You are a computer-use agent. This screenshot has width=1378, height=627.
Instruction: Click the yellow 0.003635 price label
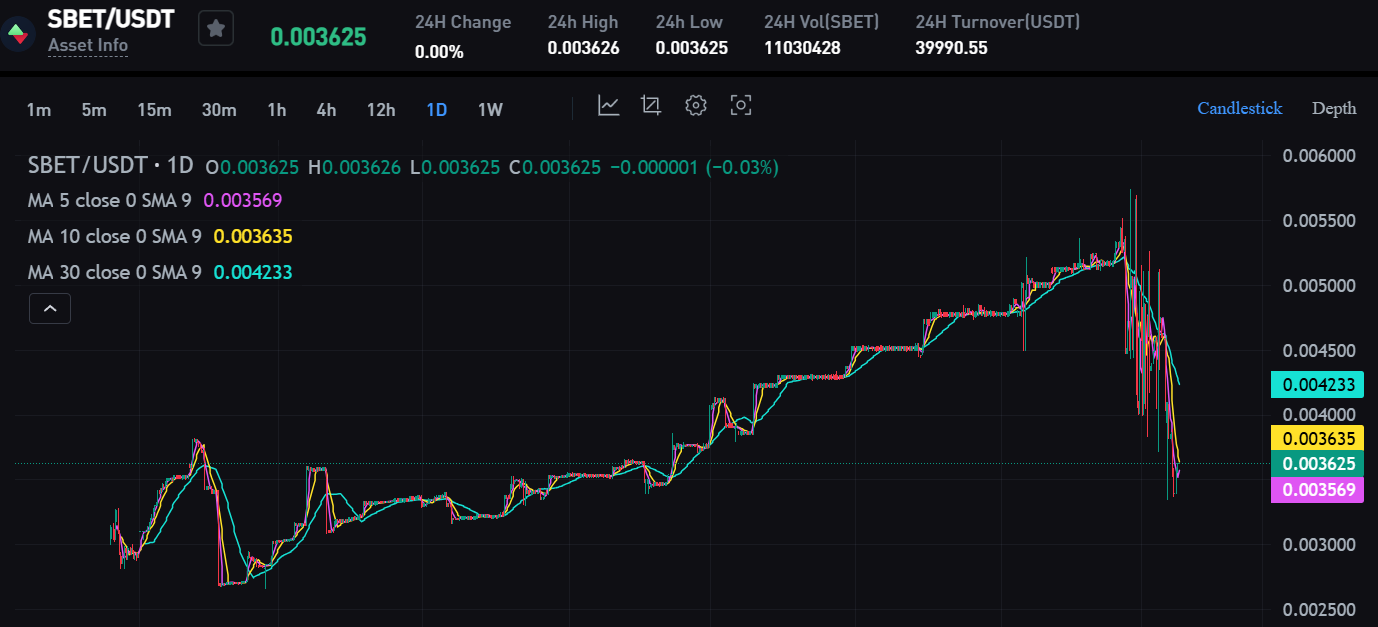pos(1318,438)
